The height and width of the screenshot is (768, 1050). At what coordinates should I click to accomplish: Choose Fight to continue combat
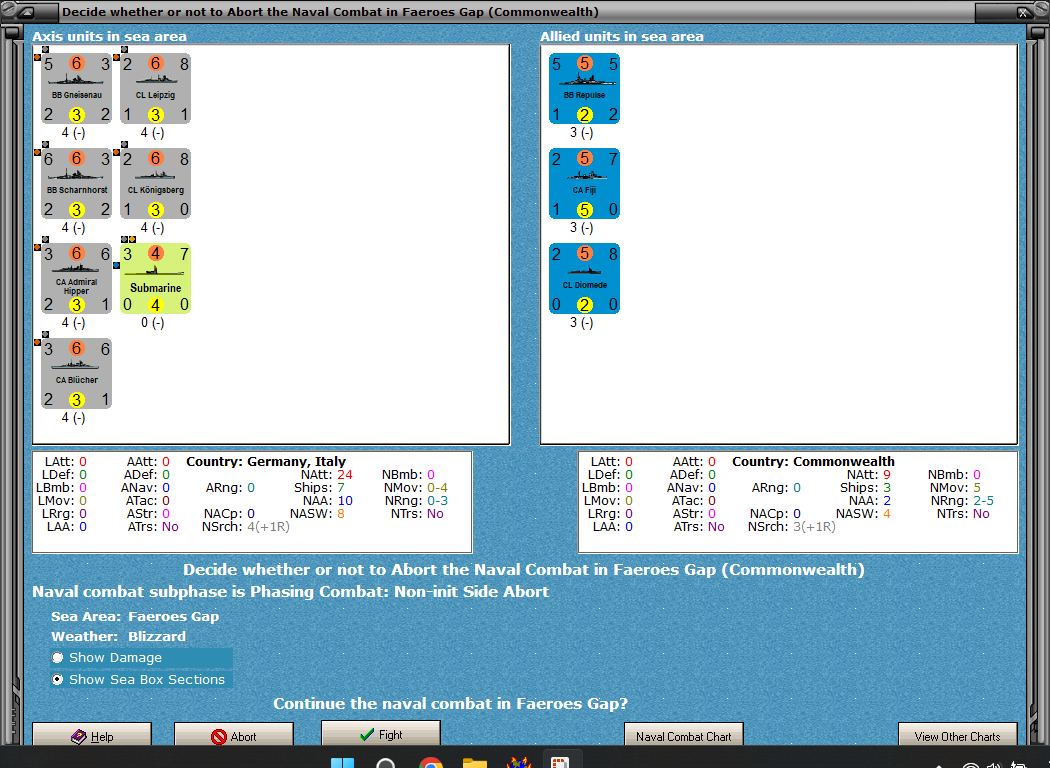(381, 734)
